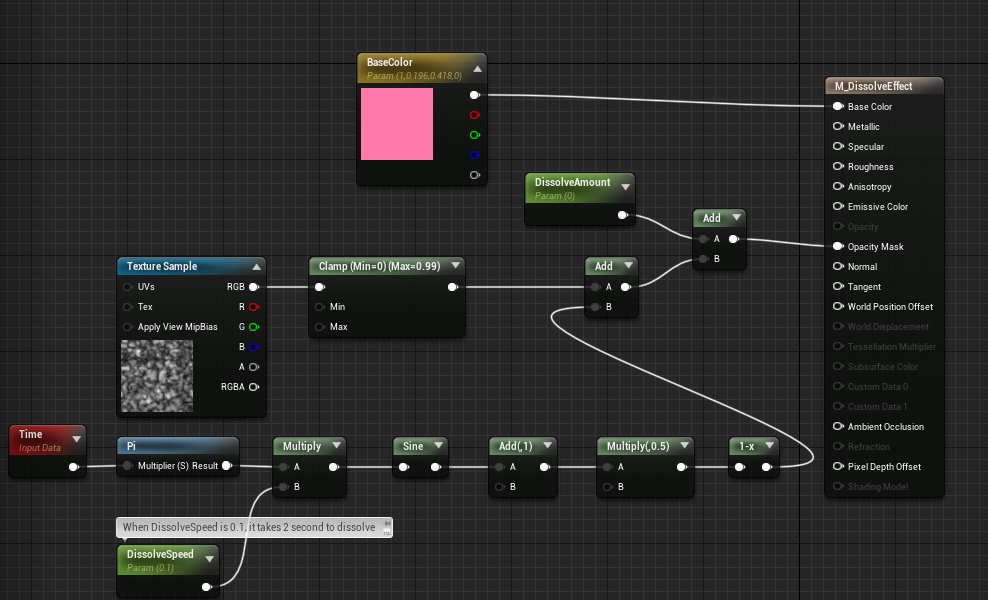Expand the Multiply(,0.5) node arrow
This screenshot has height=600, width=988.
click(x=684, y=445)
